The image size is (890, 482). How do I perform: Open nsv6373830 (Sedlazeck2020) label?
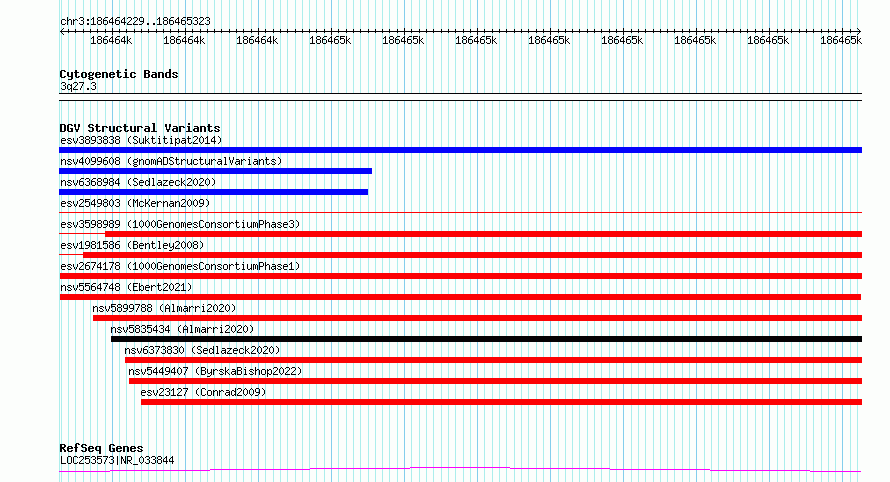(202, 350)
